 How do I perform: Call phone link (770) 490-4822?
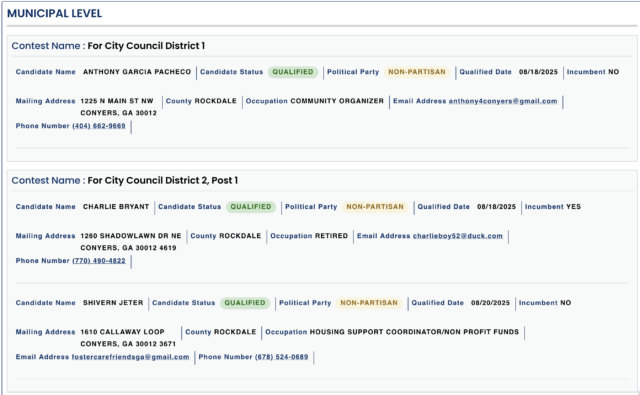99,260
